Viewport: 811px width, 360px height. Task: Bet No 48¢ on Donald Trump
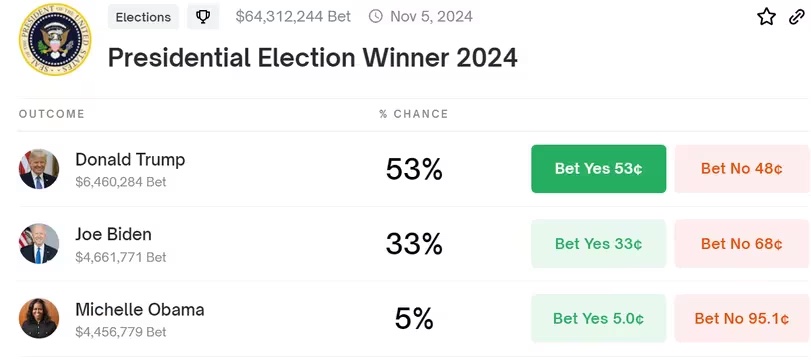click(742, 169)
